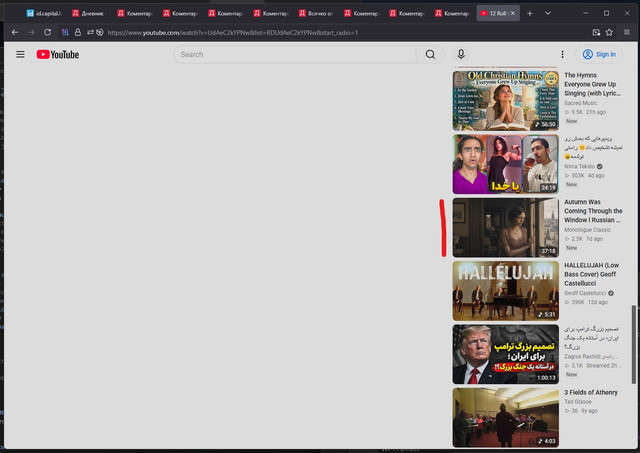The image size is (640, 453).
Task: Click the URL in the address bar
Action: tap(233, 33)
